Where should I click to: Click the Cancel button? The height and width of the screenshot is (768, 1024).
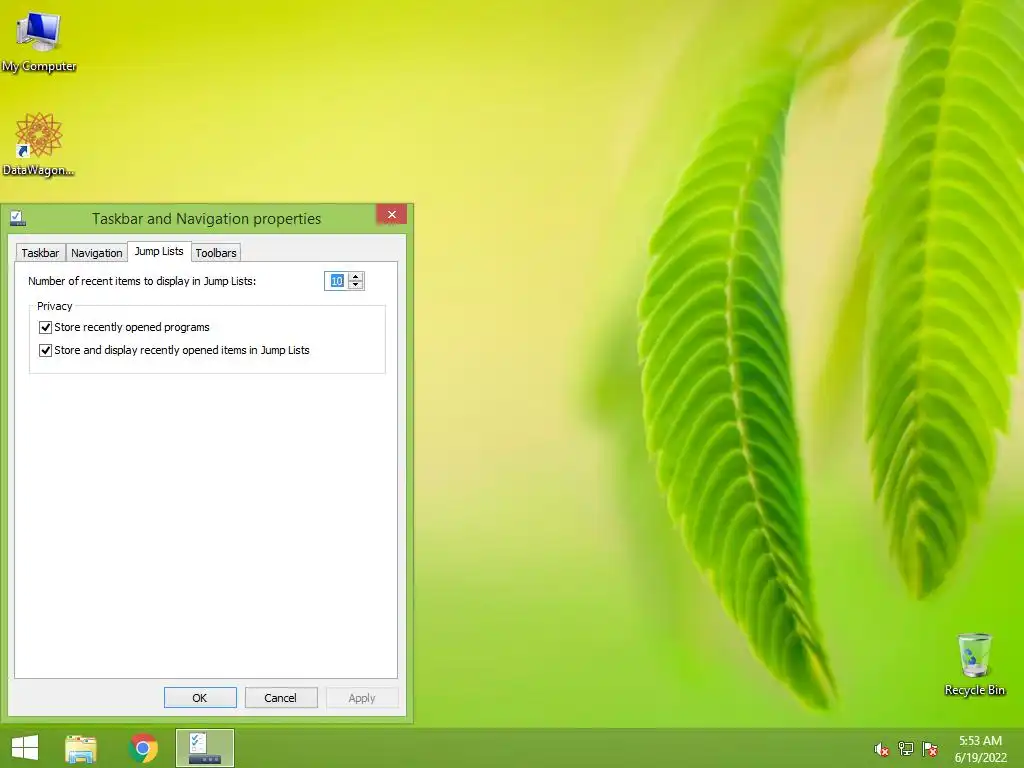click(x=281, y=697)
